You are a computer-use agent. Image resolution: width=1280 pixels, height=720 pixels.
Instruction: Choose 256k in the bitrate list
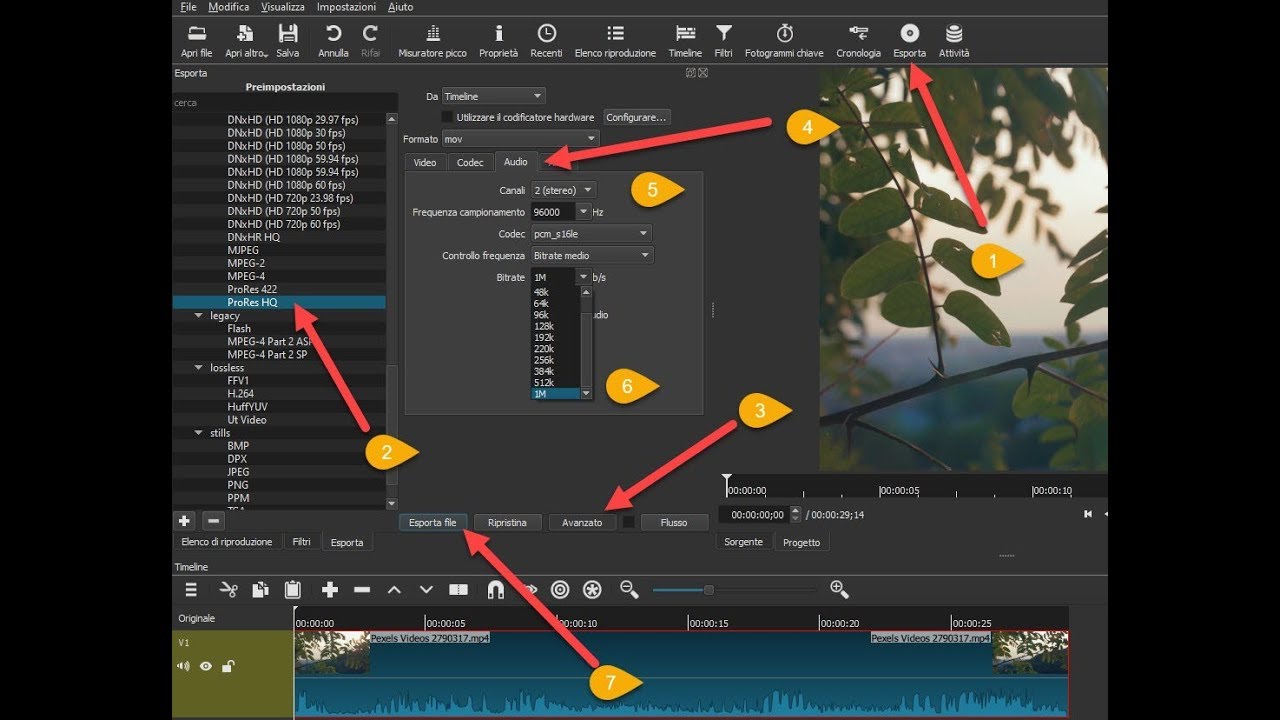[x=544, y=360]
